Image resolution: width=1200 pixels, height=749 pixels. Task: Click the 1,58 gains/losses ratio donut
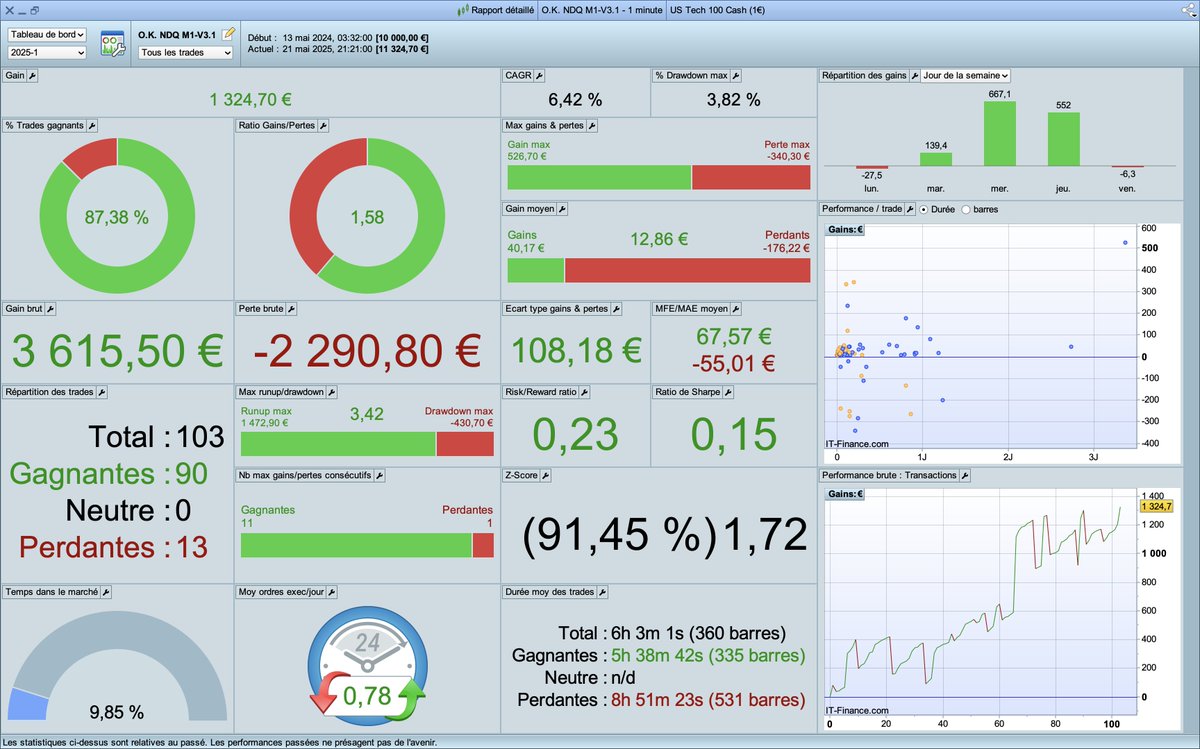[367, 217]
